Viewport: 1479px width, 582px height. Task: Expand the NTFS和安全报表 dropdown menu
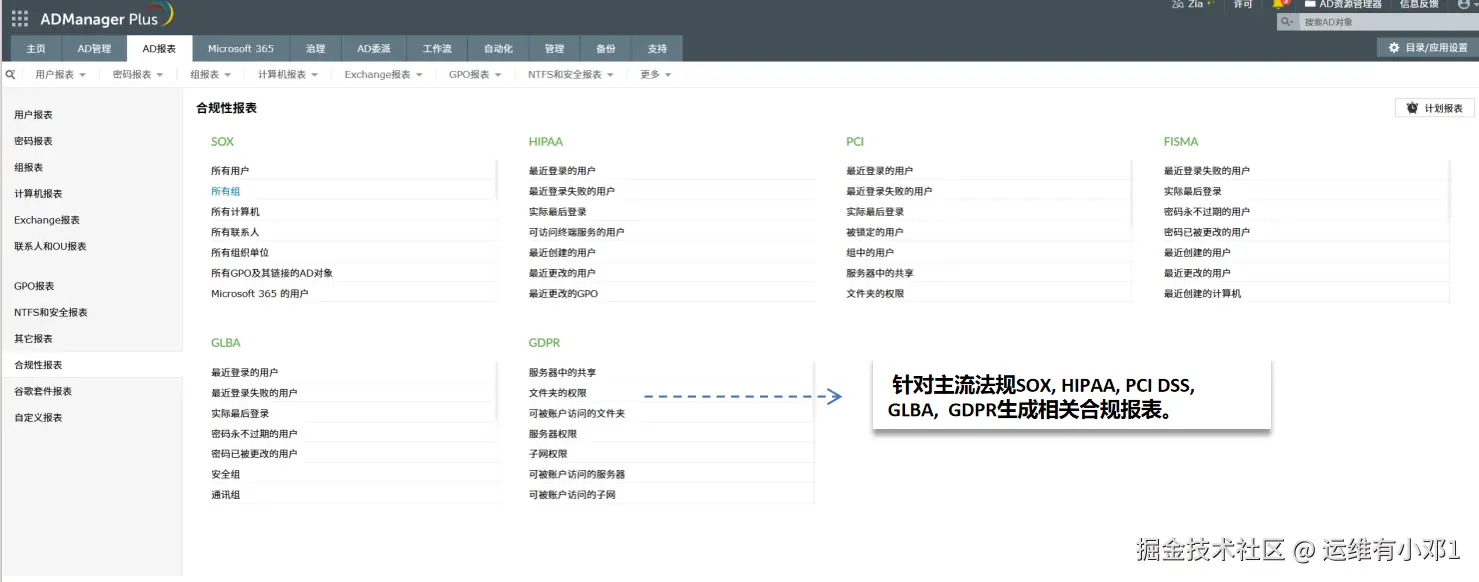[x=571, y=75]
